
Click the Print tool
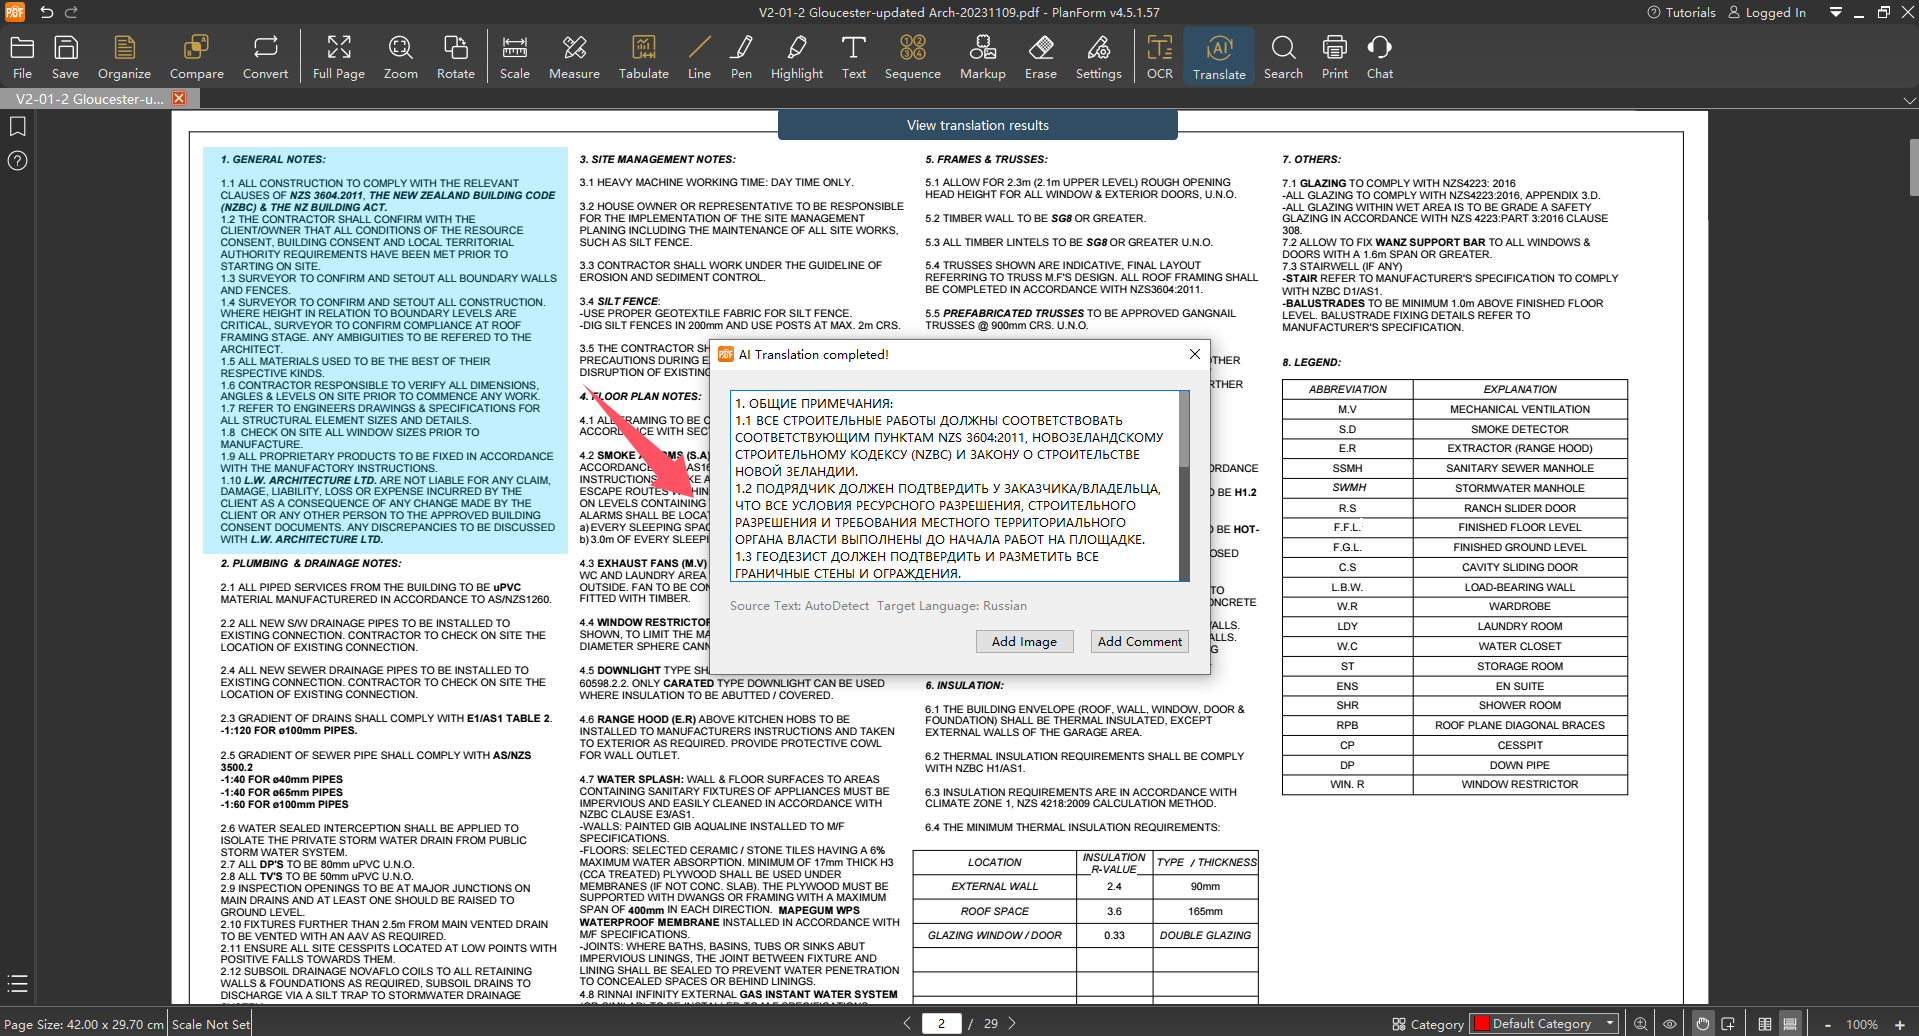point(1335,57)
